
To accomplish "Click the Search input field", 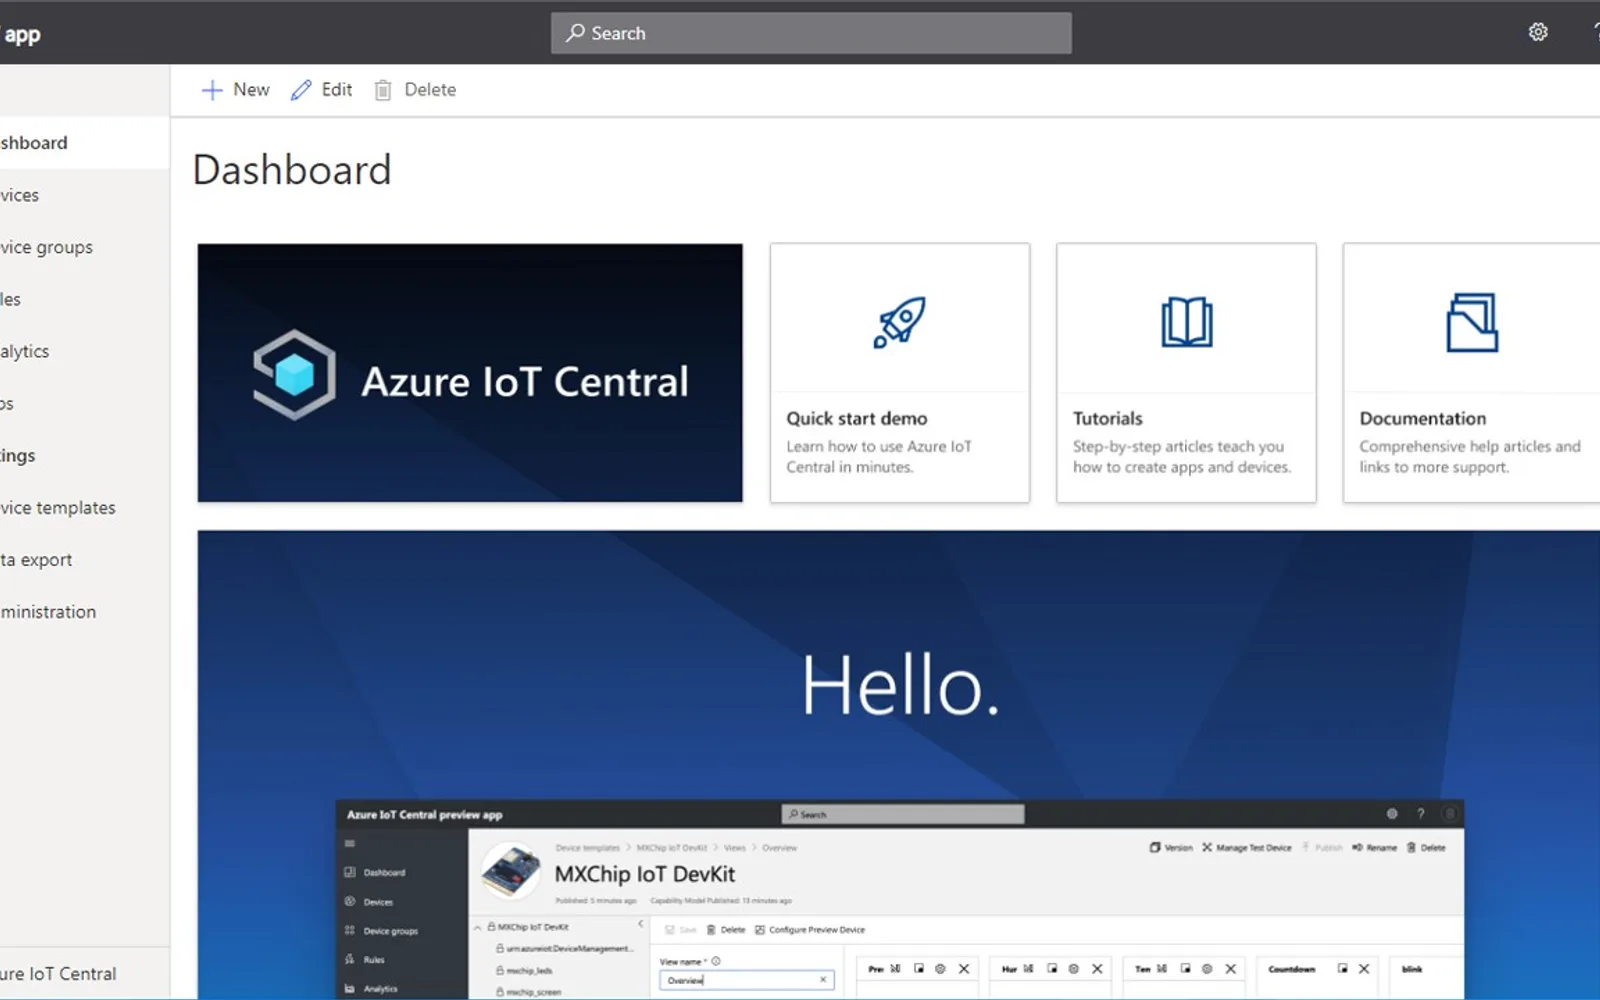I will tap(811, 33).
